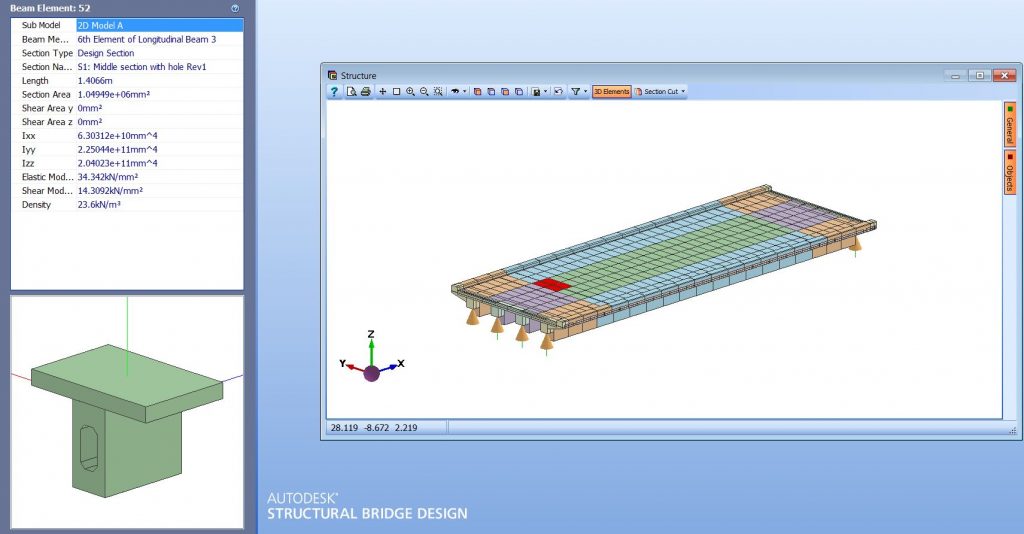Print the structure view
The width and height of the screenshot is (1024, 534).
point(365,91)
